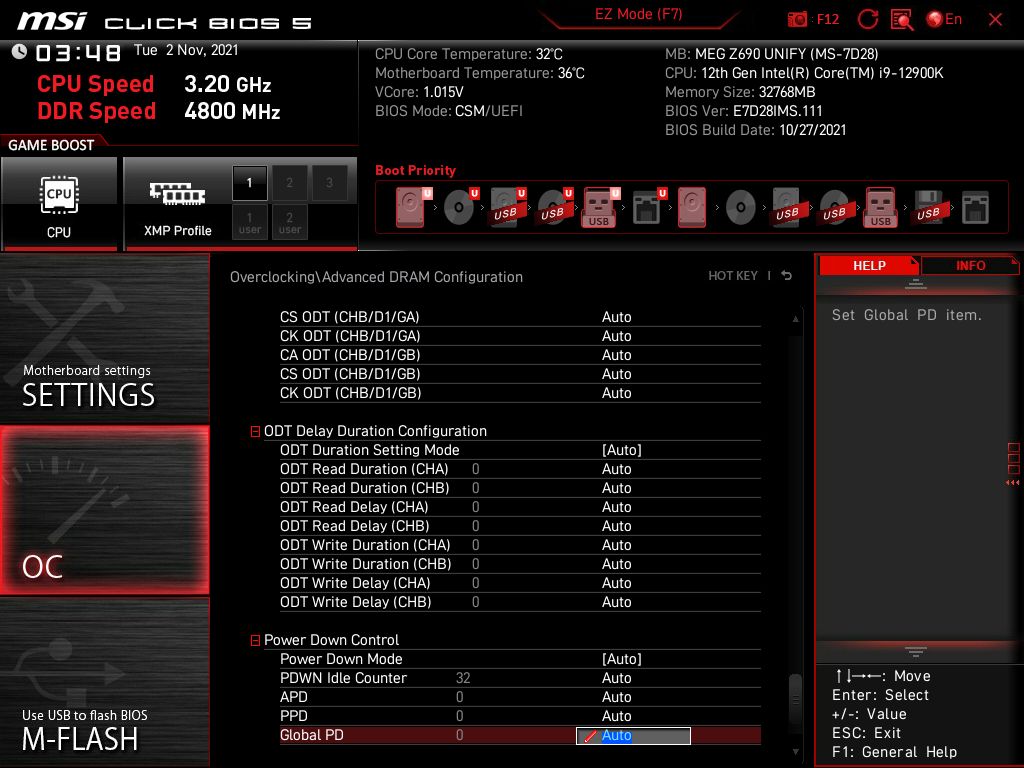Grab the settings list scrollbar thumb
Screen dimensions: 1024x768
pos(795,701)
